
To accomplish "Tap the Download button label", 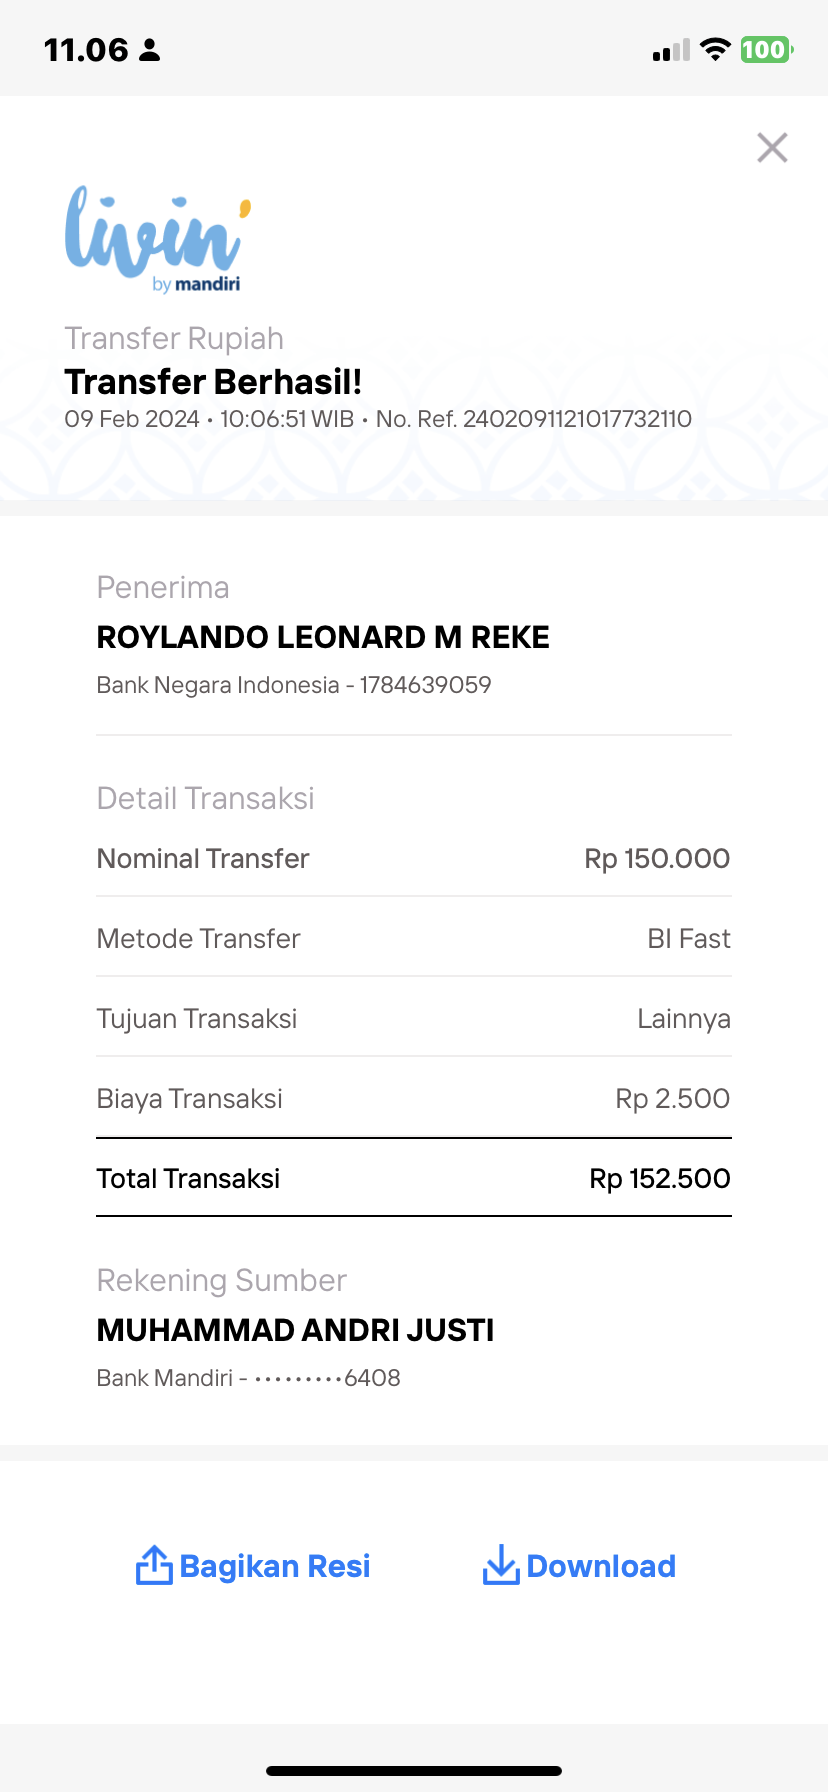I will [601, 1566].
